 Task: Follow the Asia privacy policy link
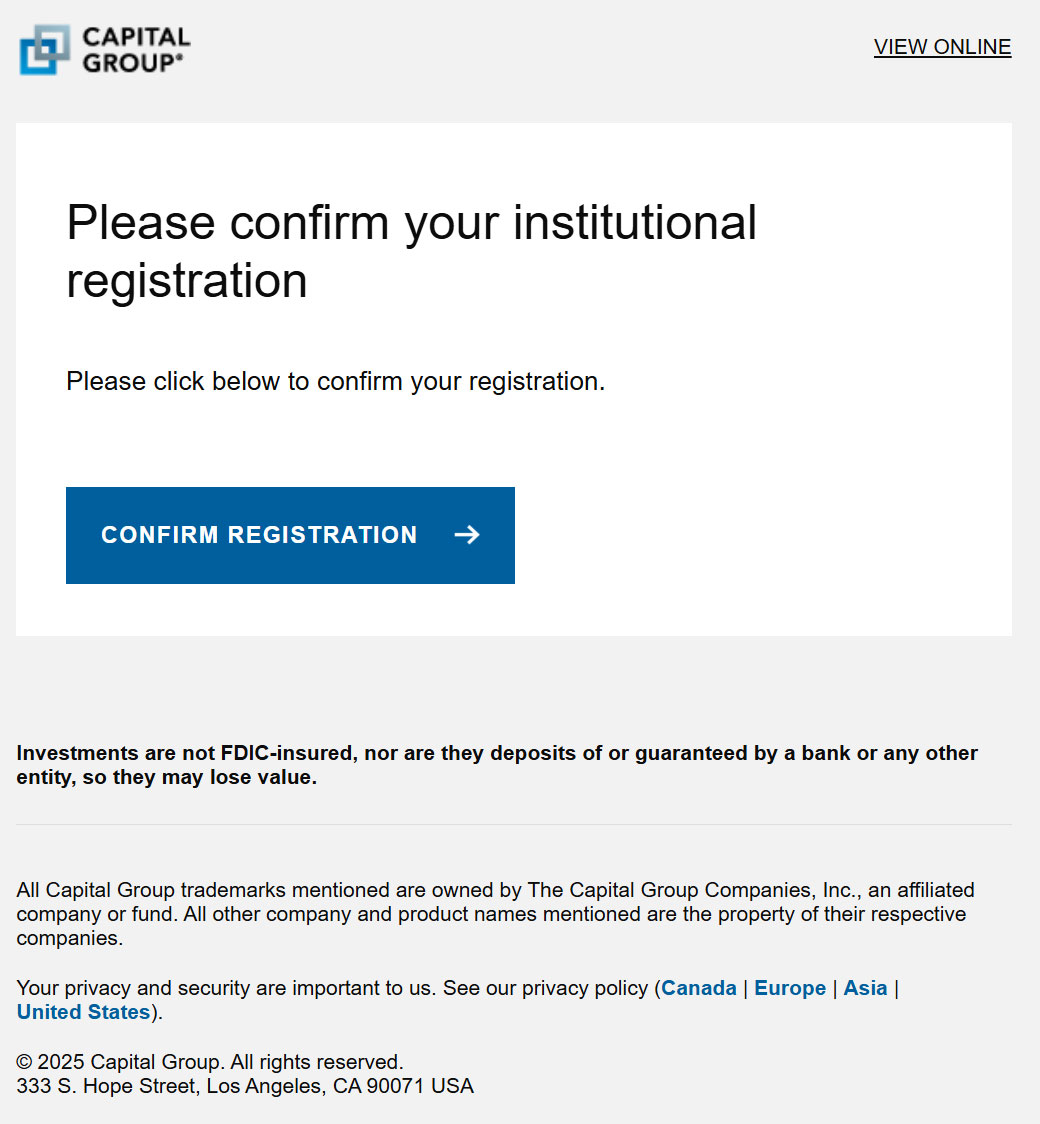click(x=865, y=988)
